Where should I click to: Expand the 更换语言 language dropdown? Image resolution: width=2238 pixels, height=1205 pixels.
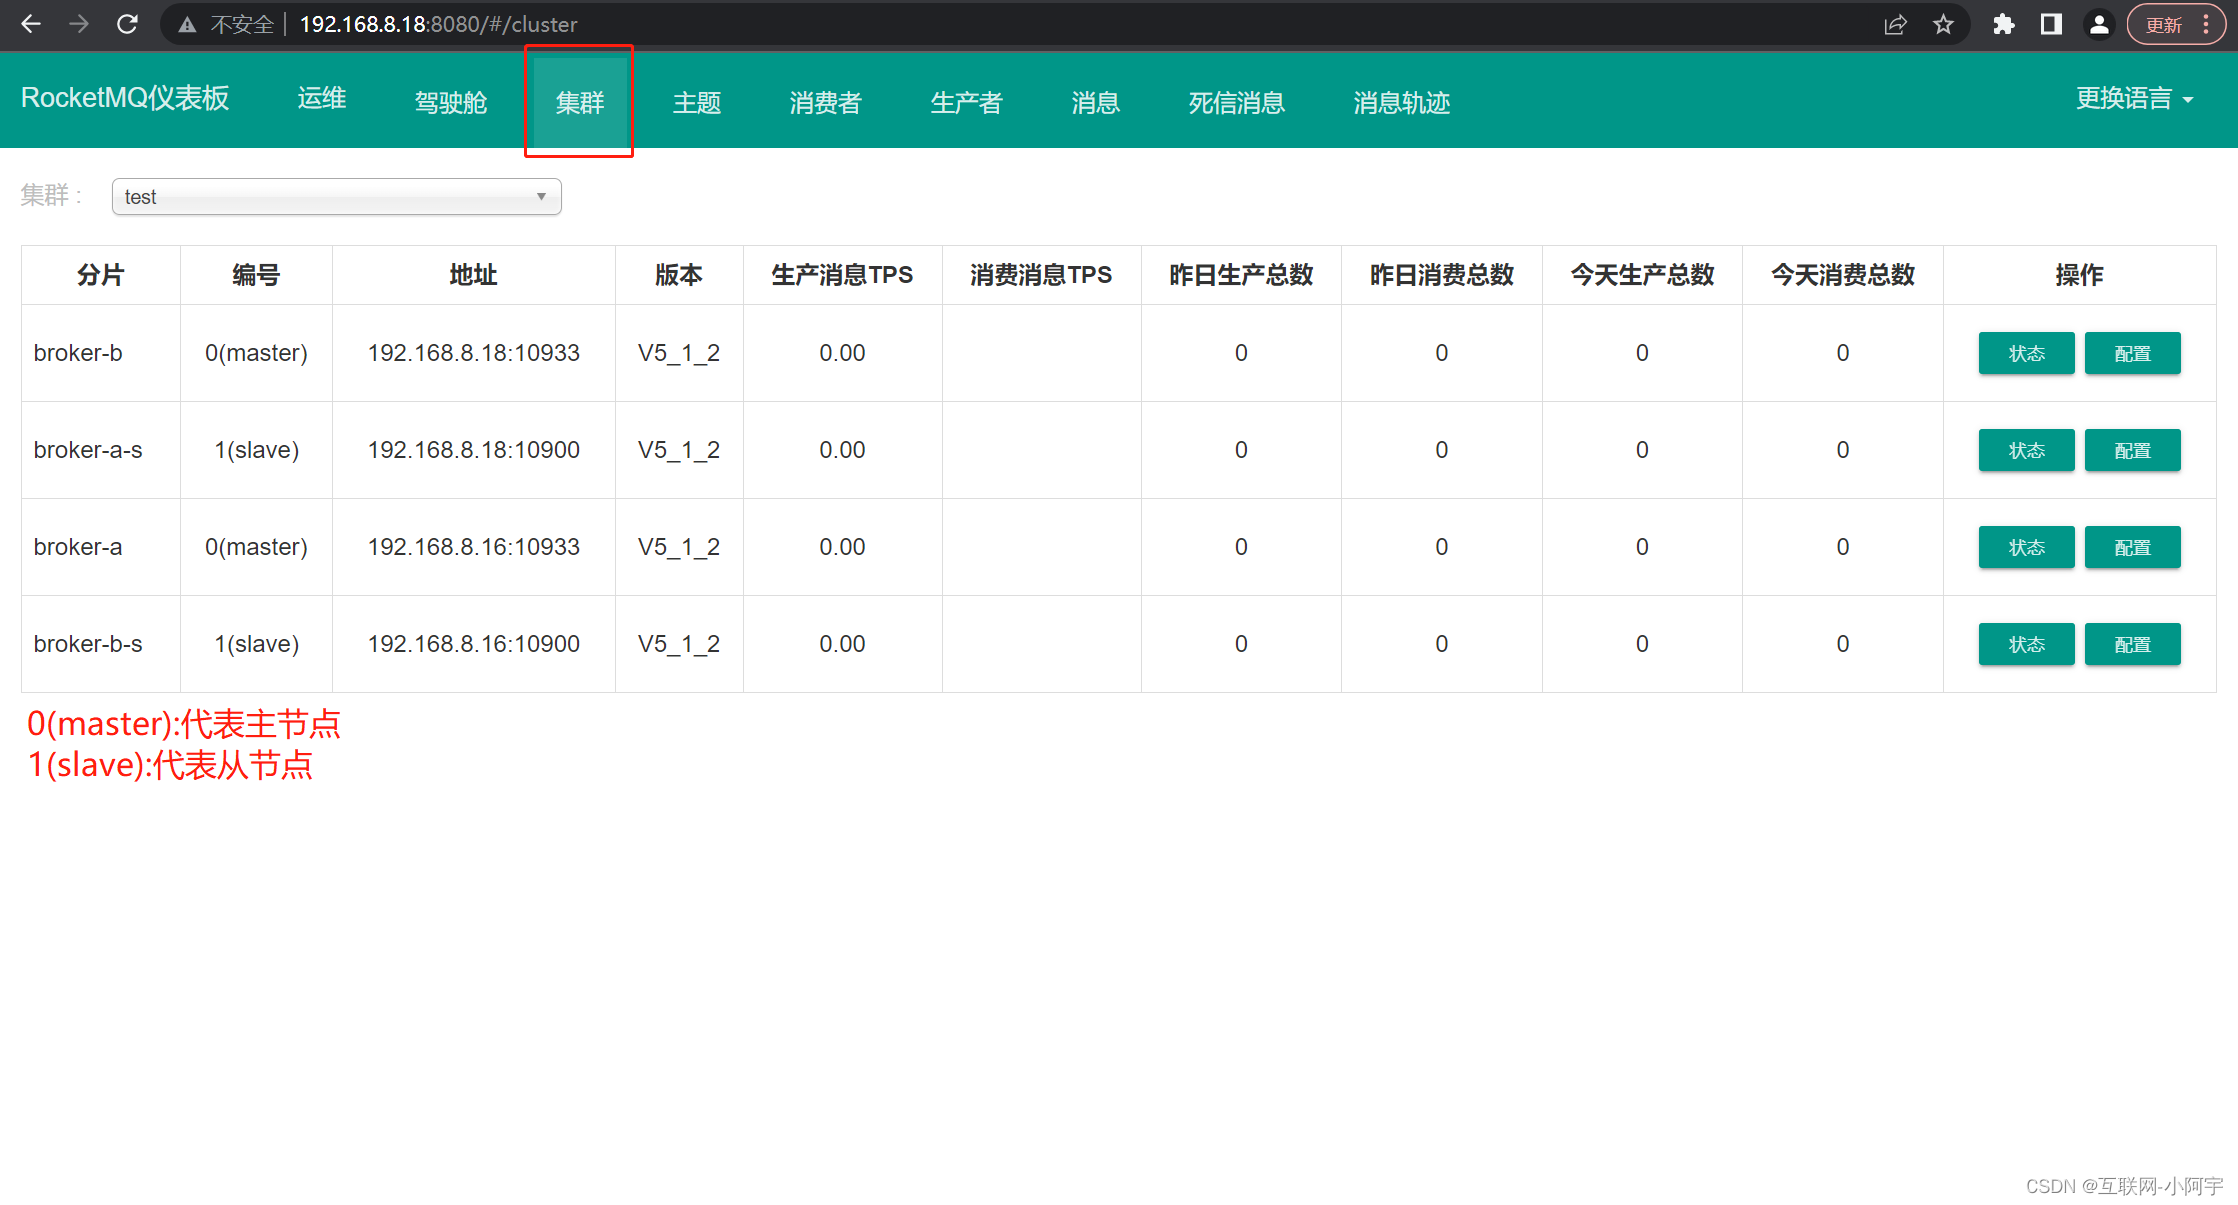2135,98
